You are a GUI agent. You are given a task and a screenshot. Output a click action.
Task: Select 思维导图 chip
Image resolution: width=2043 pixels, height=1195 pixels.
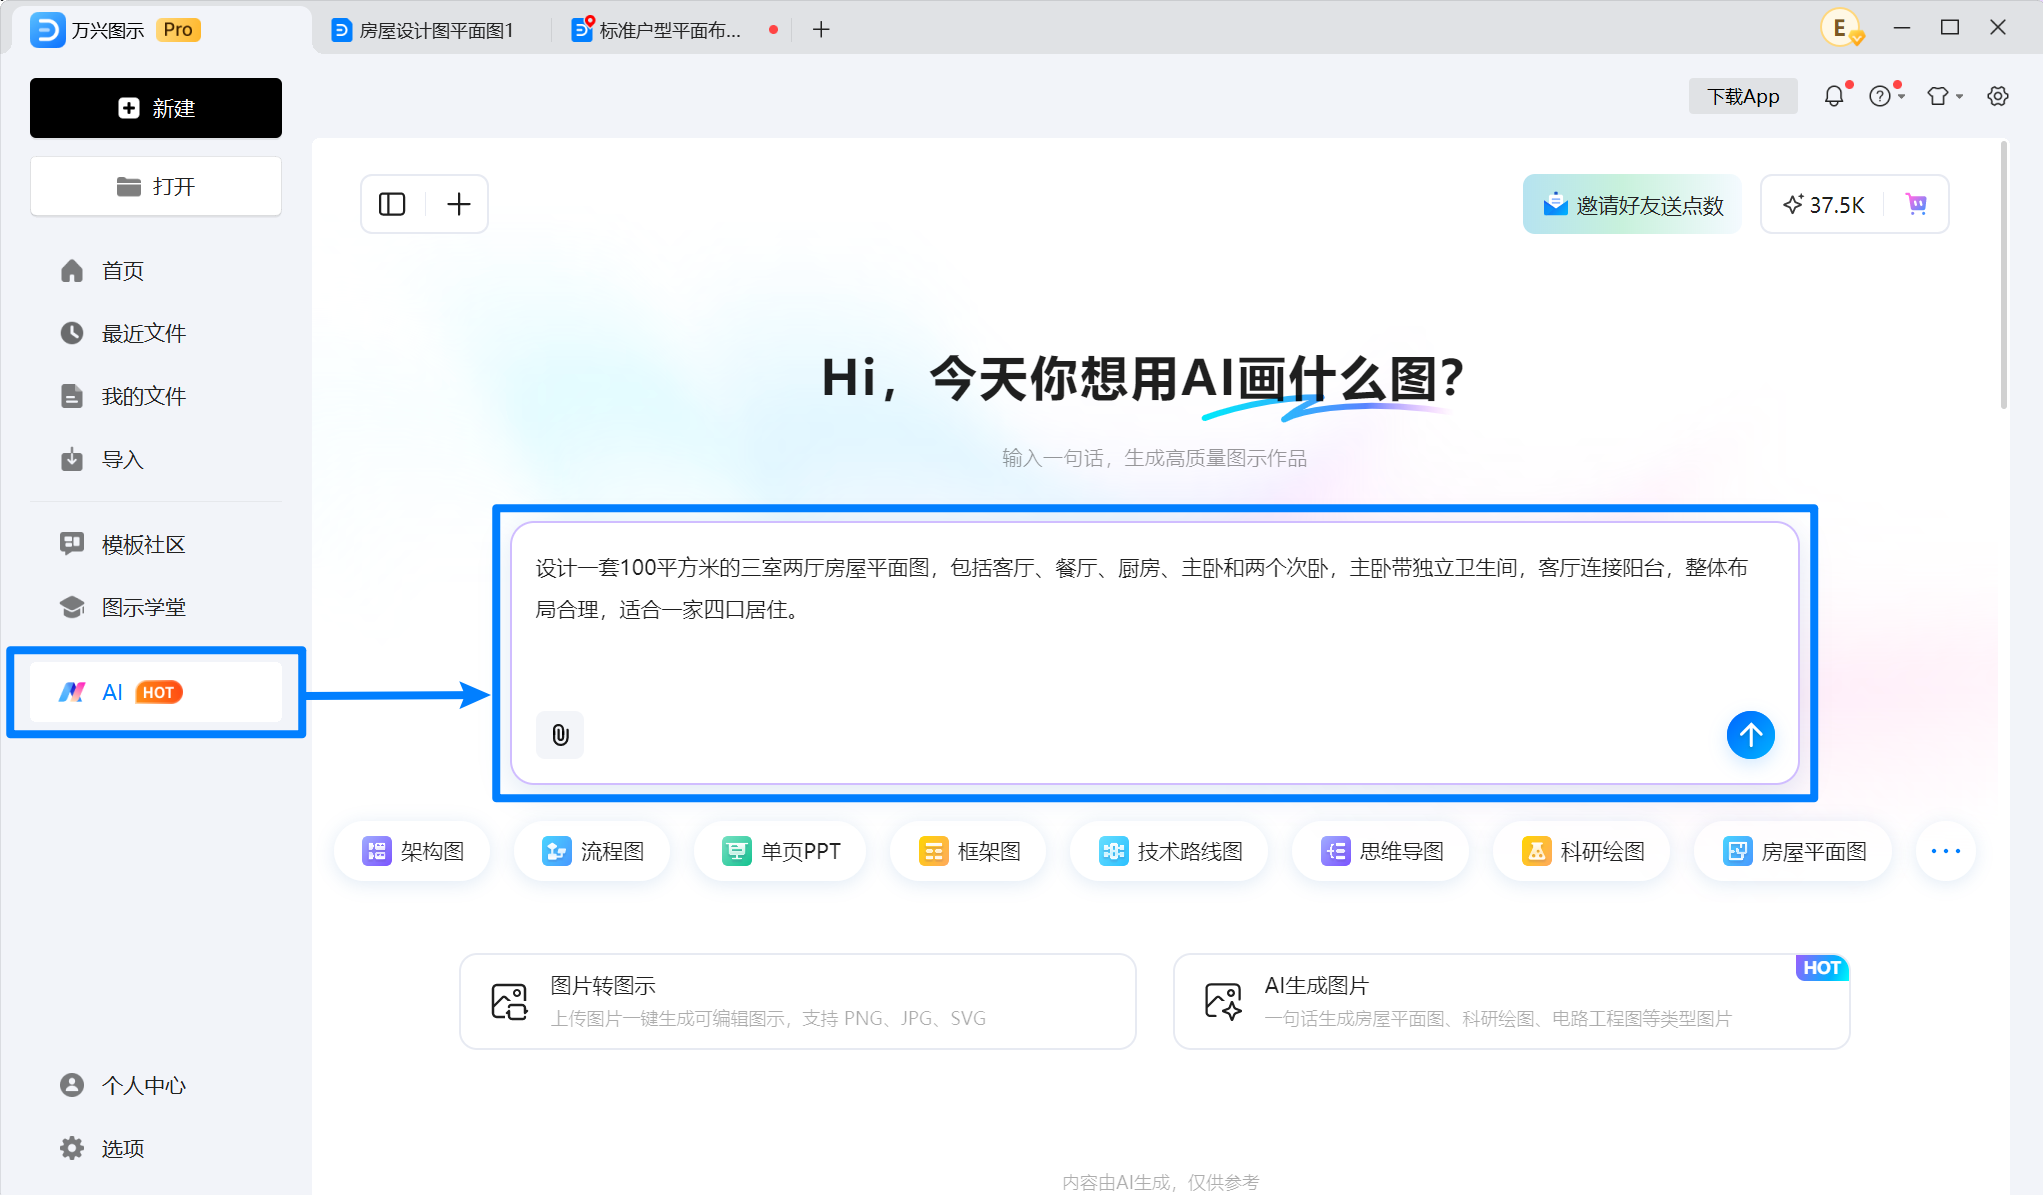pyautogui.click(x=1381, y=851)
